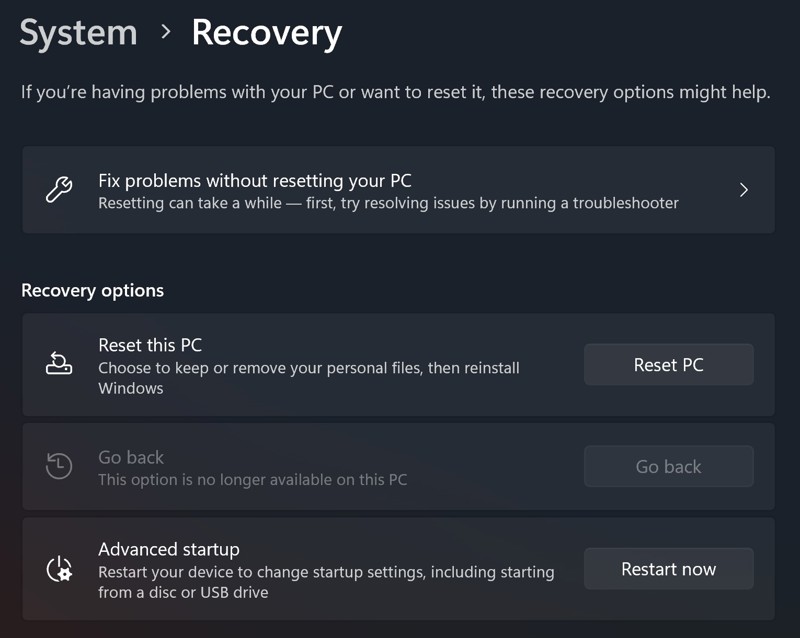
Task: Select the Recovery page heading
Action: click(x=266, y=32)
